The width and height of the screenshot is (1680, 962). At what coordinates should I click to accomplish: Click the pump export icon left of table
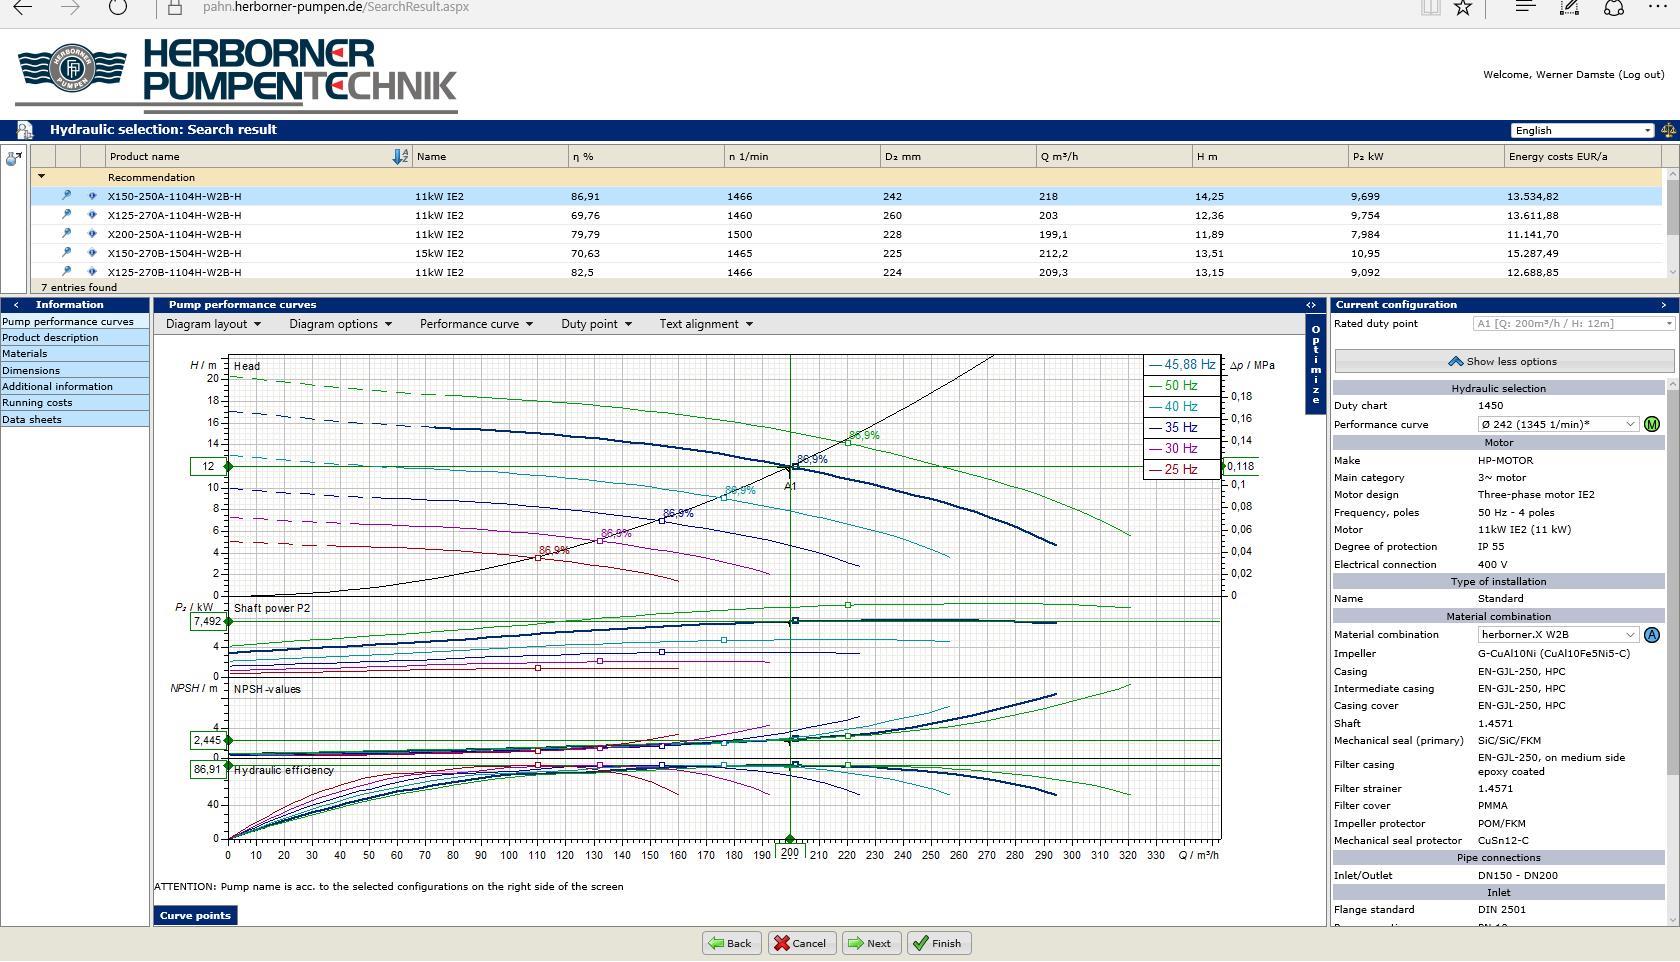(13, 158)
